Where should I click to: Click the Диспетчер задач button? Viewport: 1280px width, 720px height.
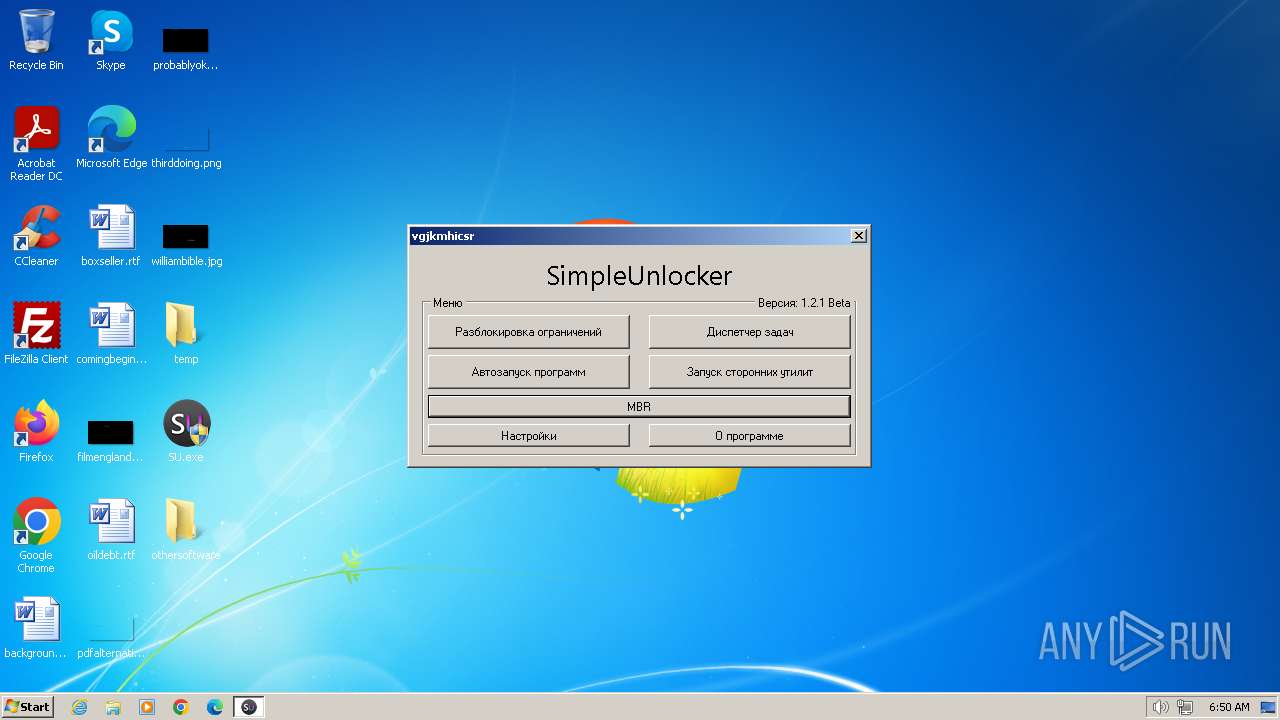[x=750, y=331]
